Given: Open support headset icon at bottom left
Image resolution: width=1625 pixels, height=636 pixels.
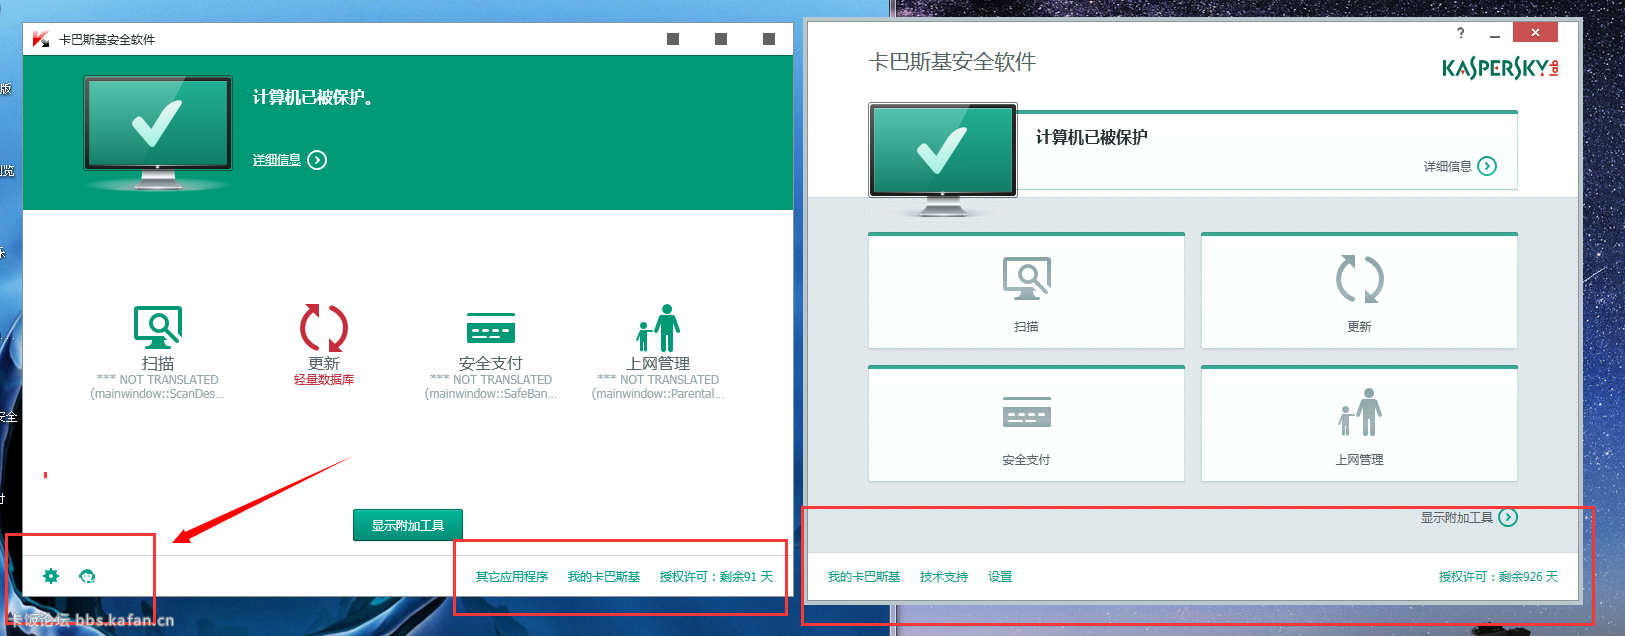Looking at the screenshot, I should 87,576.
